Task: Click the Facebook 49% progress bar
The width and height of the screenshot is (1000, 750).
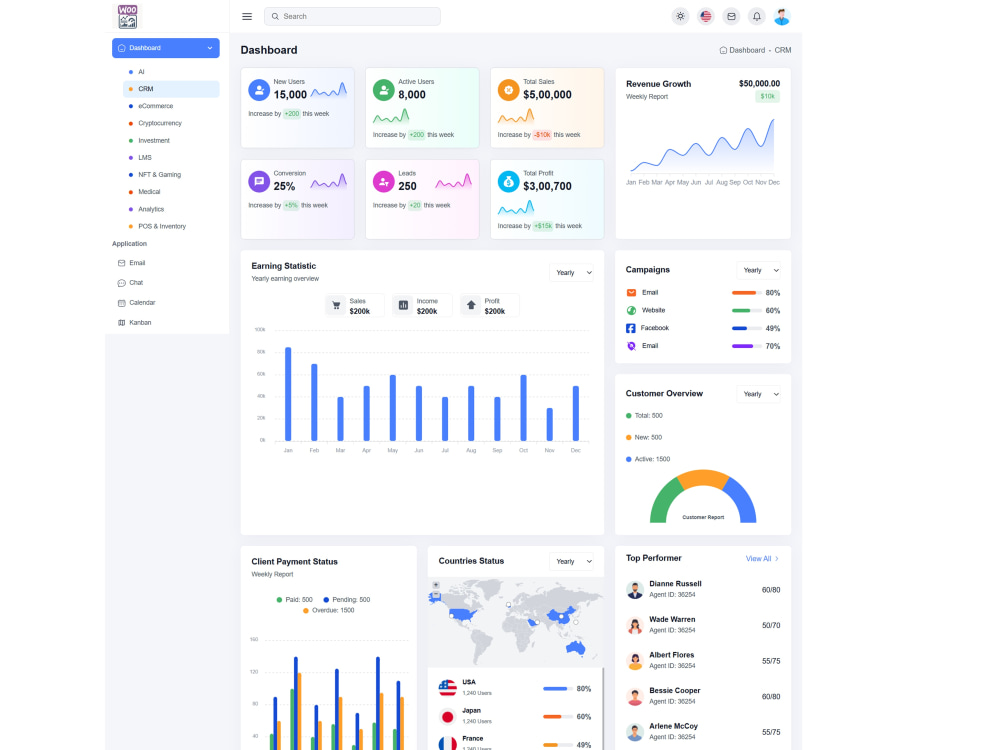Action: [x=747, y=328]
